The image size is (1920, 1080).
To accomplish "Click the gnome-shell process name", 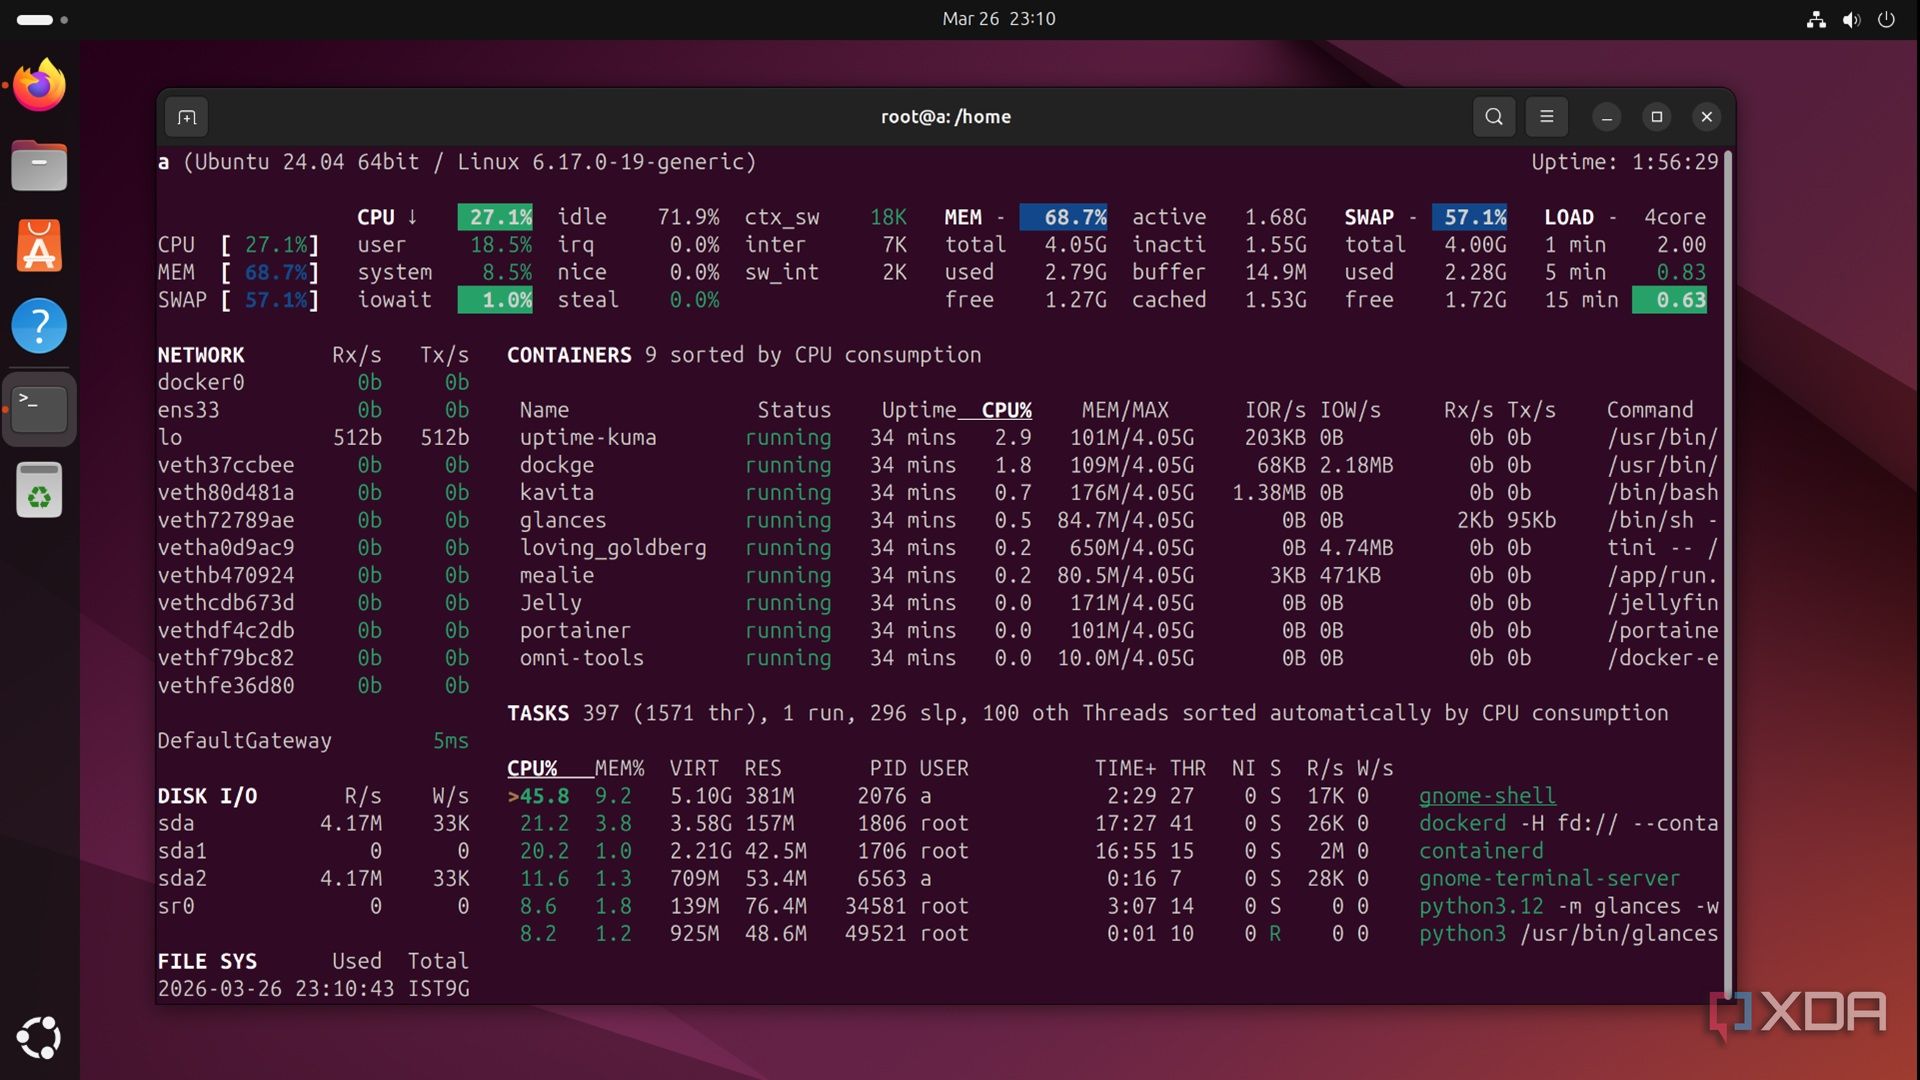I will 1487,796.
